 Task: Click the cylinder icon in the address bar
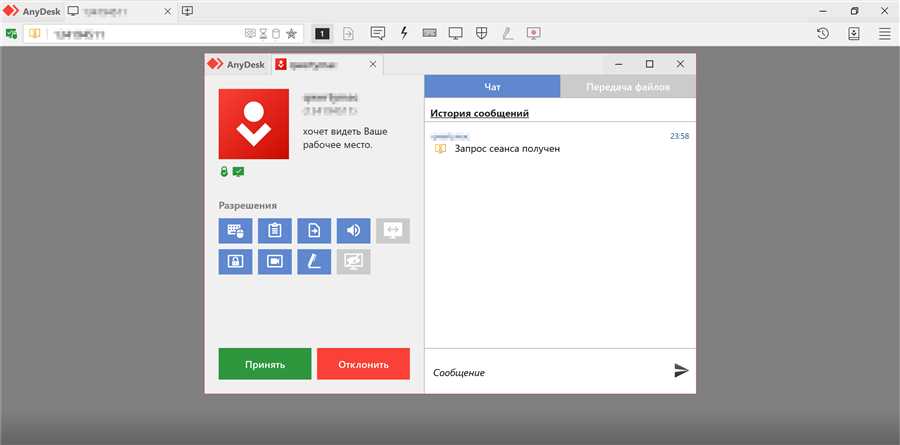coord(276,34)
